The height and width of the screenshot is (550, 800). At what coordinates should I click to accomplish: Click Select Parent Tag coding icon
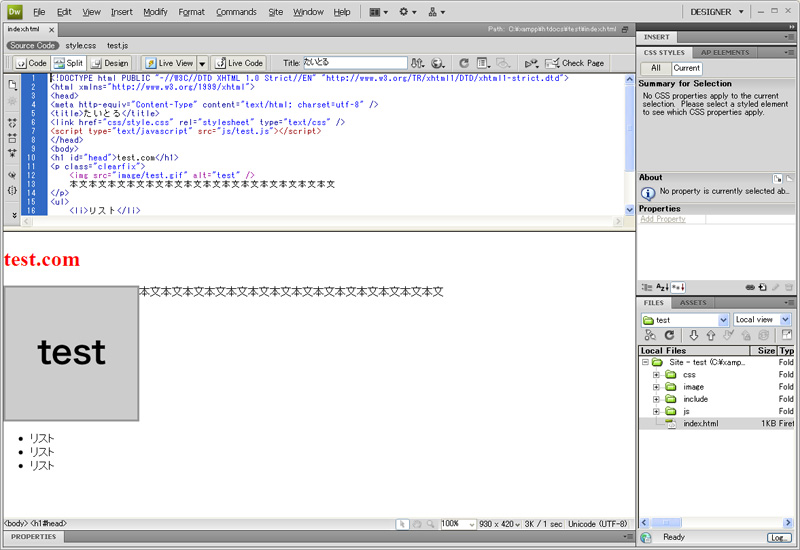[12, 175]
